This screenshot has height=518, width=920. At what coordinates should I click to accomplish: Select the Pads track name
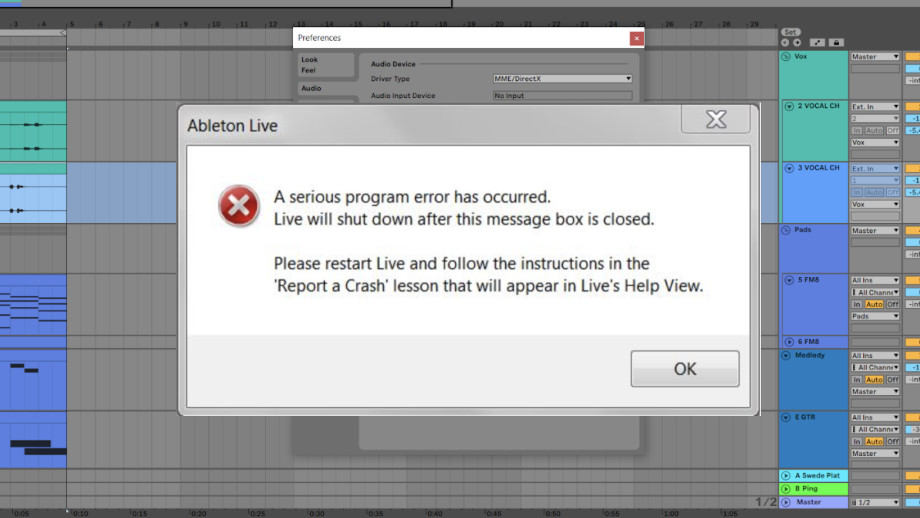803,230
